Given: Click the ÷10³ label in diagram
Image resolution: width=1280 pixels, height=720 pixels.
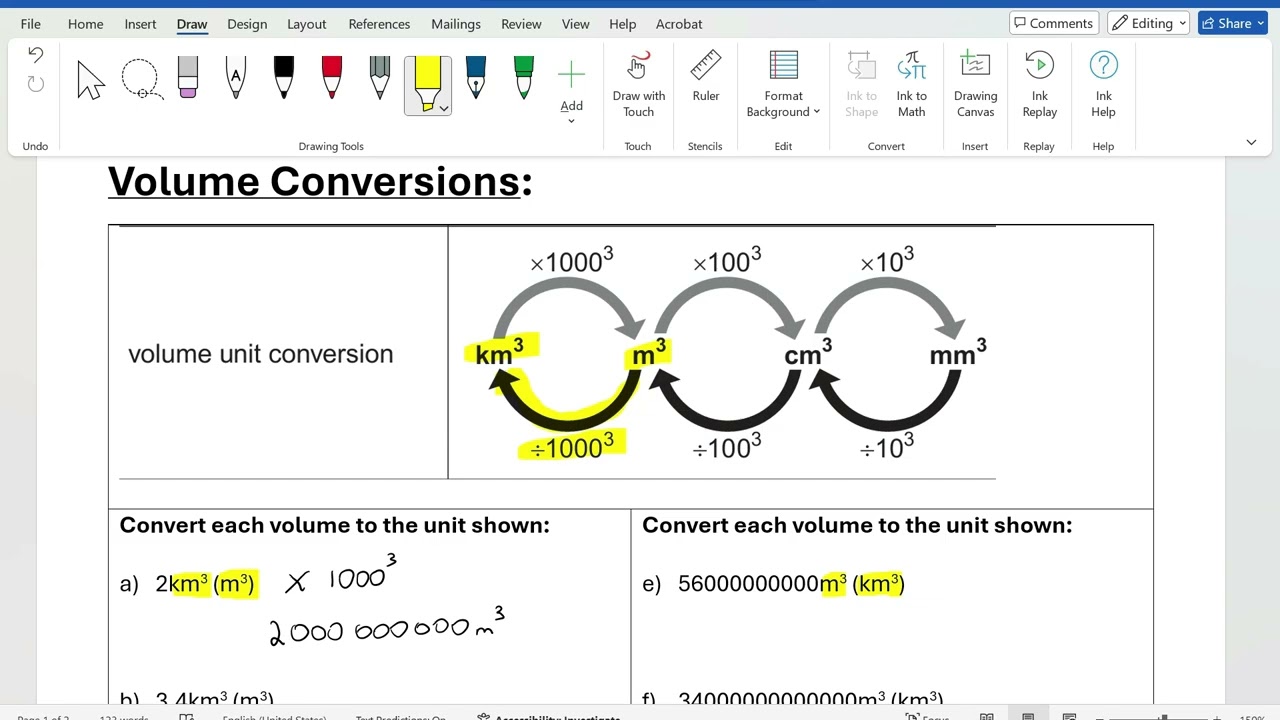Looking at the screenshot, I should [887, 446].
